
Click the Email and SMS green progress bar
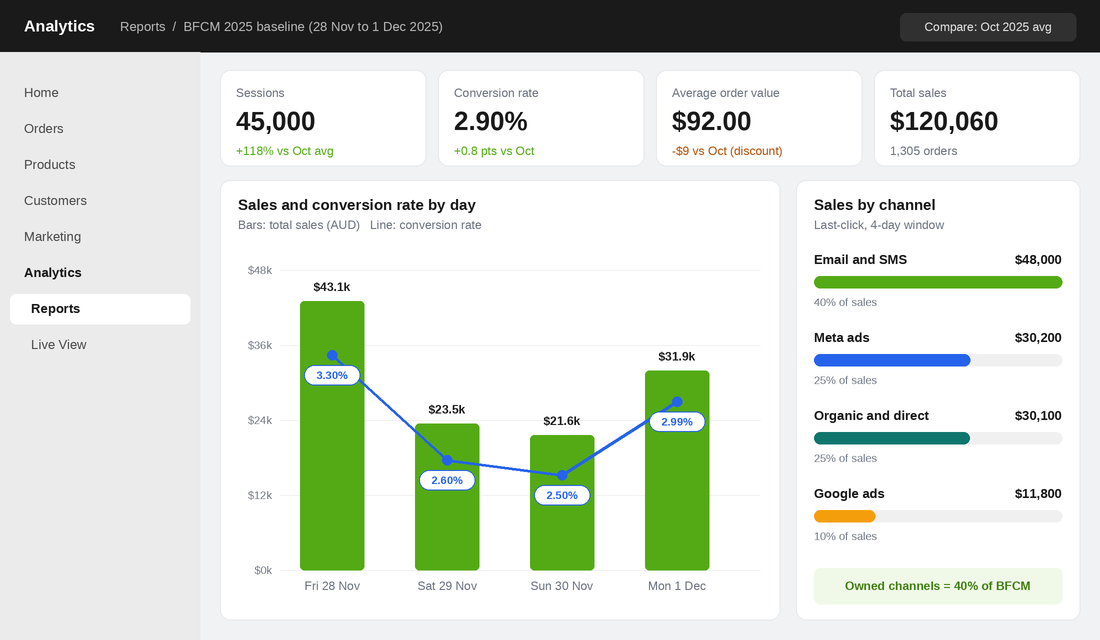[x=938, y=282]
